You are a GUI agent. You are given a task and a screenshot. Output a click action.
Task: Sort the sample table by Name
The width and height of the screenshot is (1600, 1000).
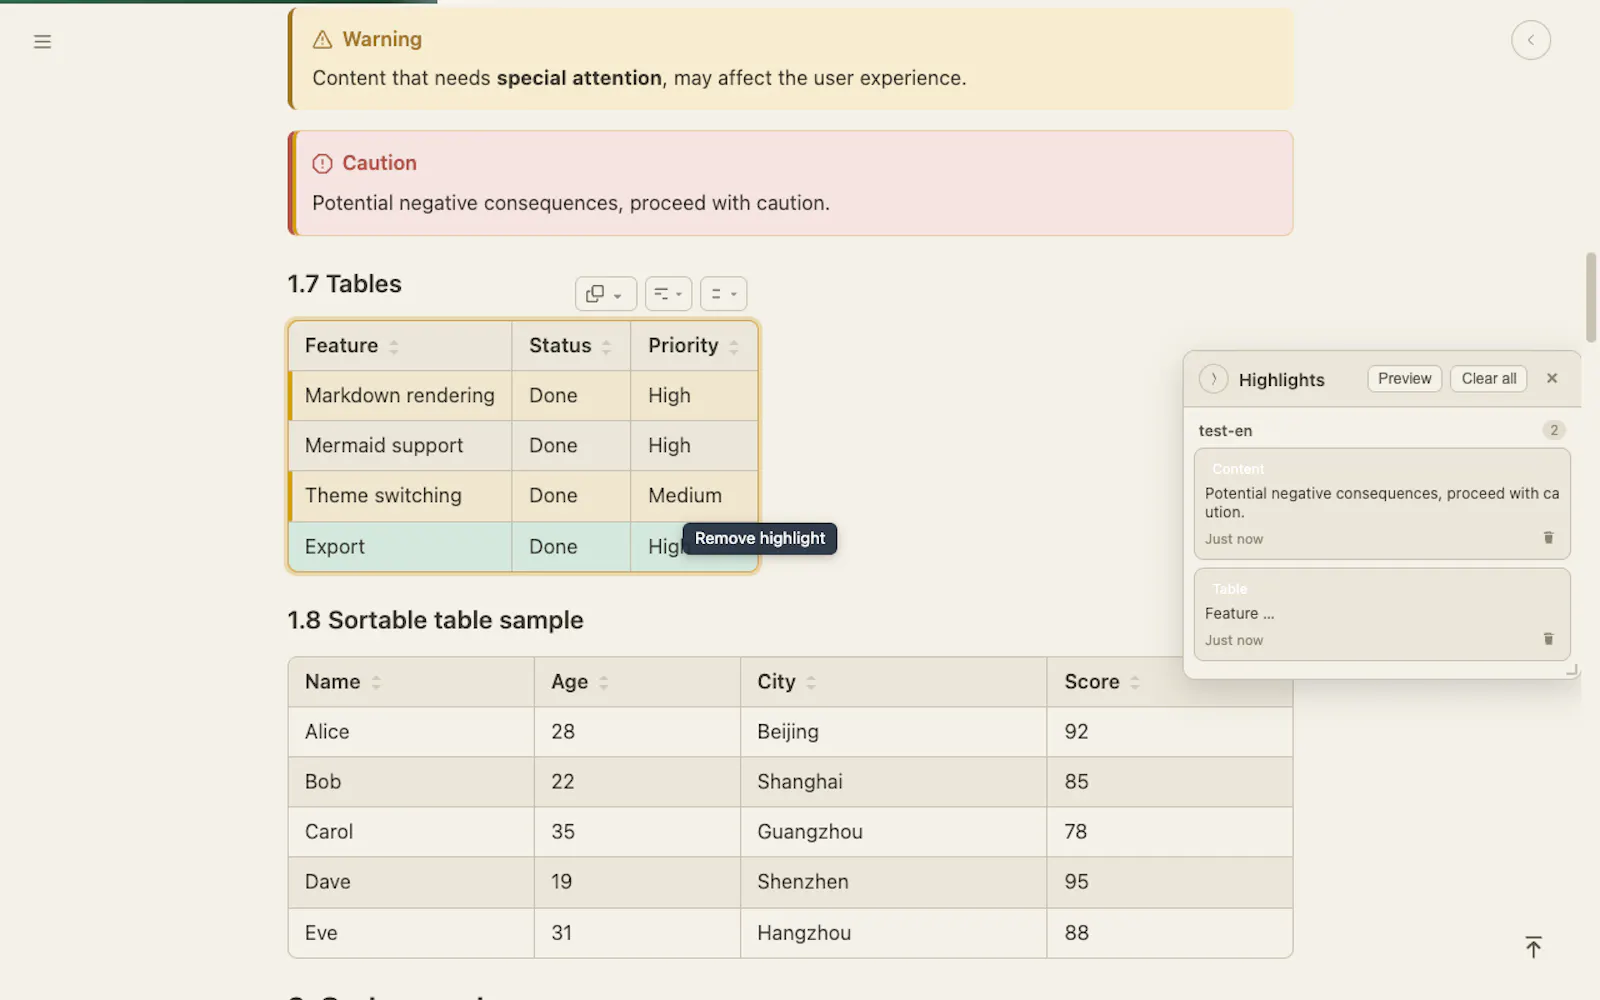point(376,682)
